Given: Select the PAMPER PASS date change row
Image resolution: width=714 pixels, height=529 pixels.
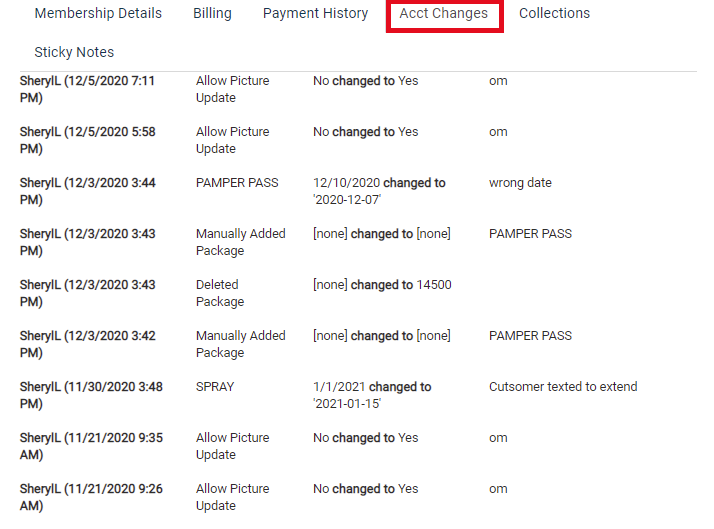Looking at the screenshot, I should [x=357, y=191].
